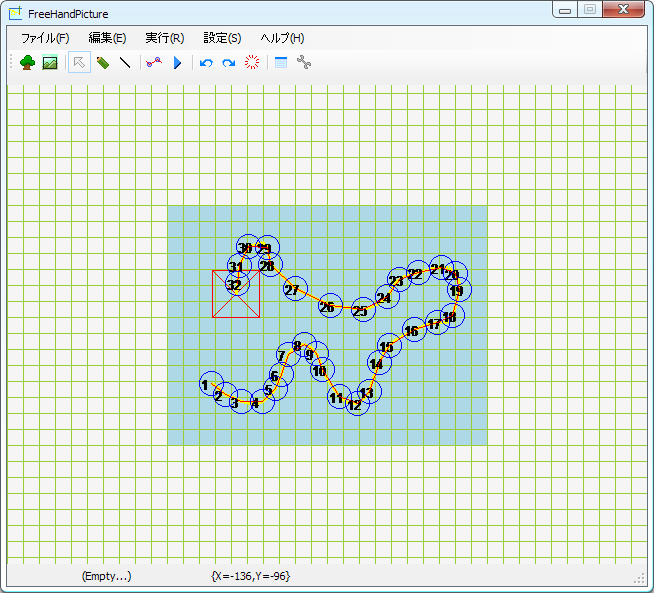
Task: Open the blue window panel icon
Action: [281, 63]
